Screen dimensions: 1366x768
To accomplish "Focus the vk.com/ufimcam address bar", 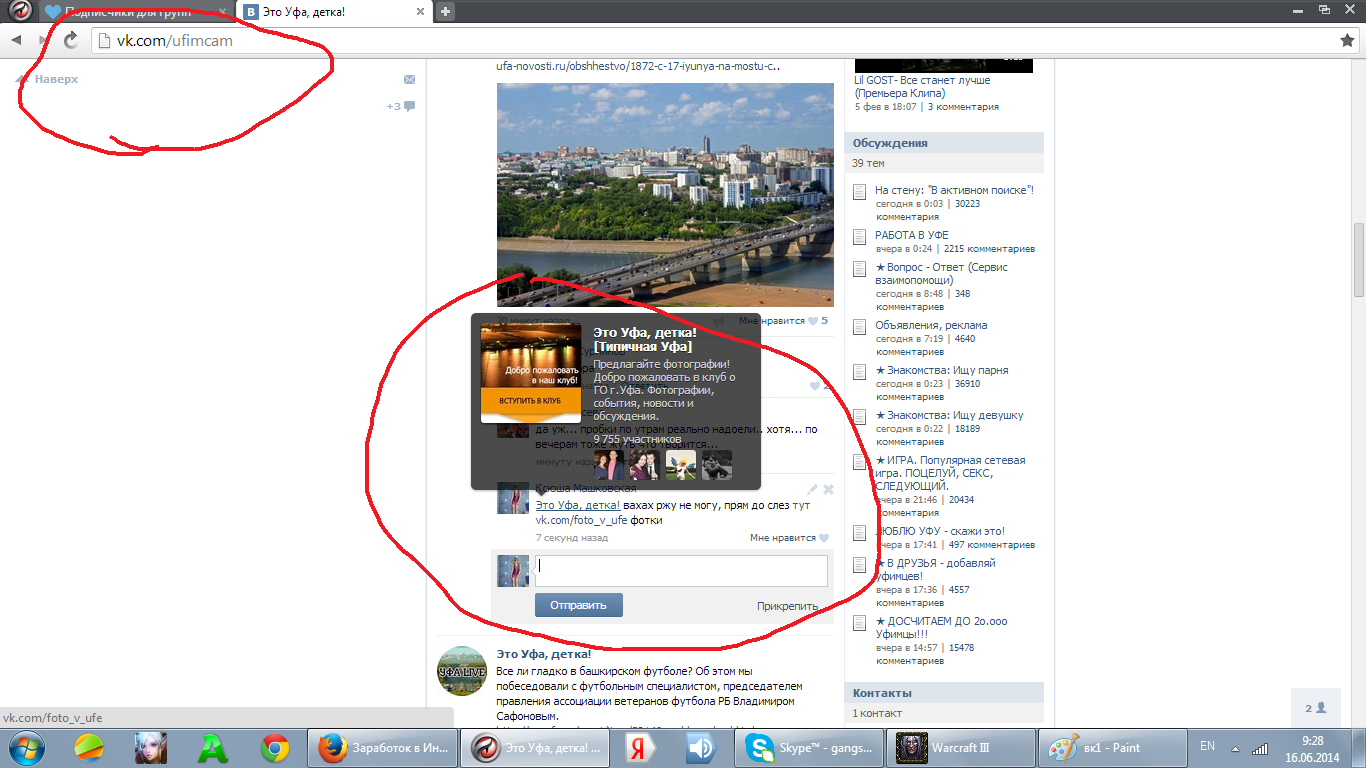I will point(710,41).
